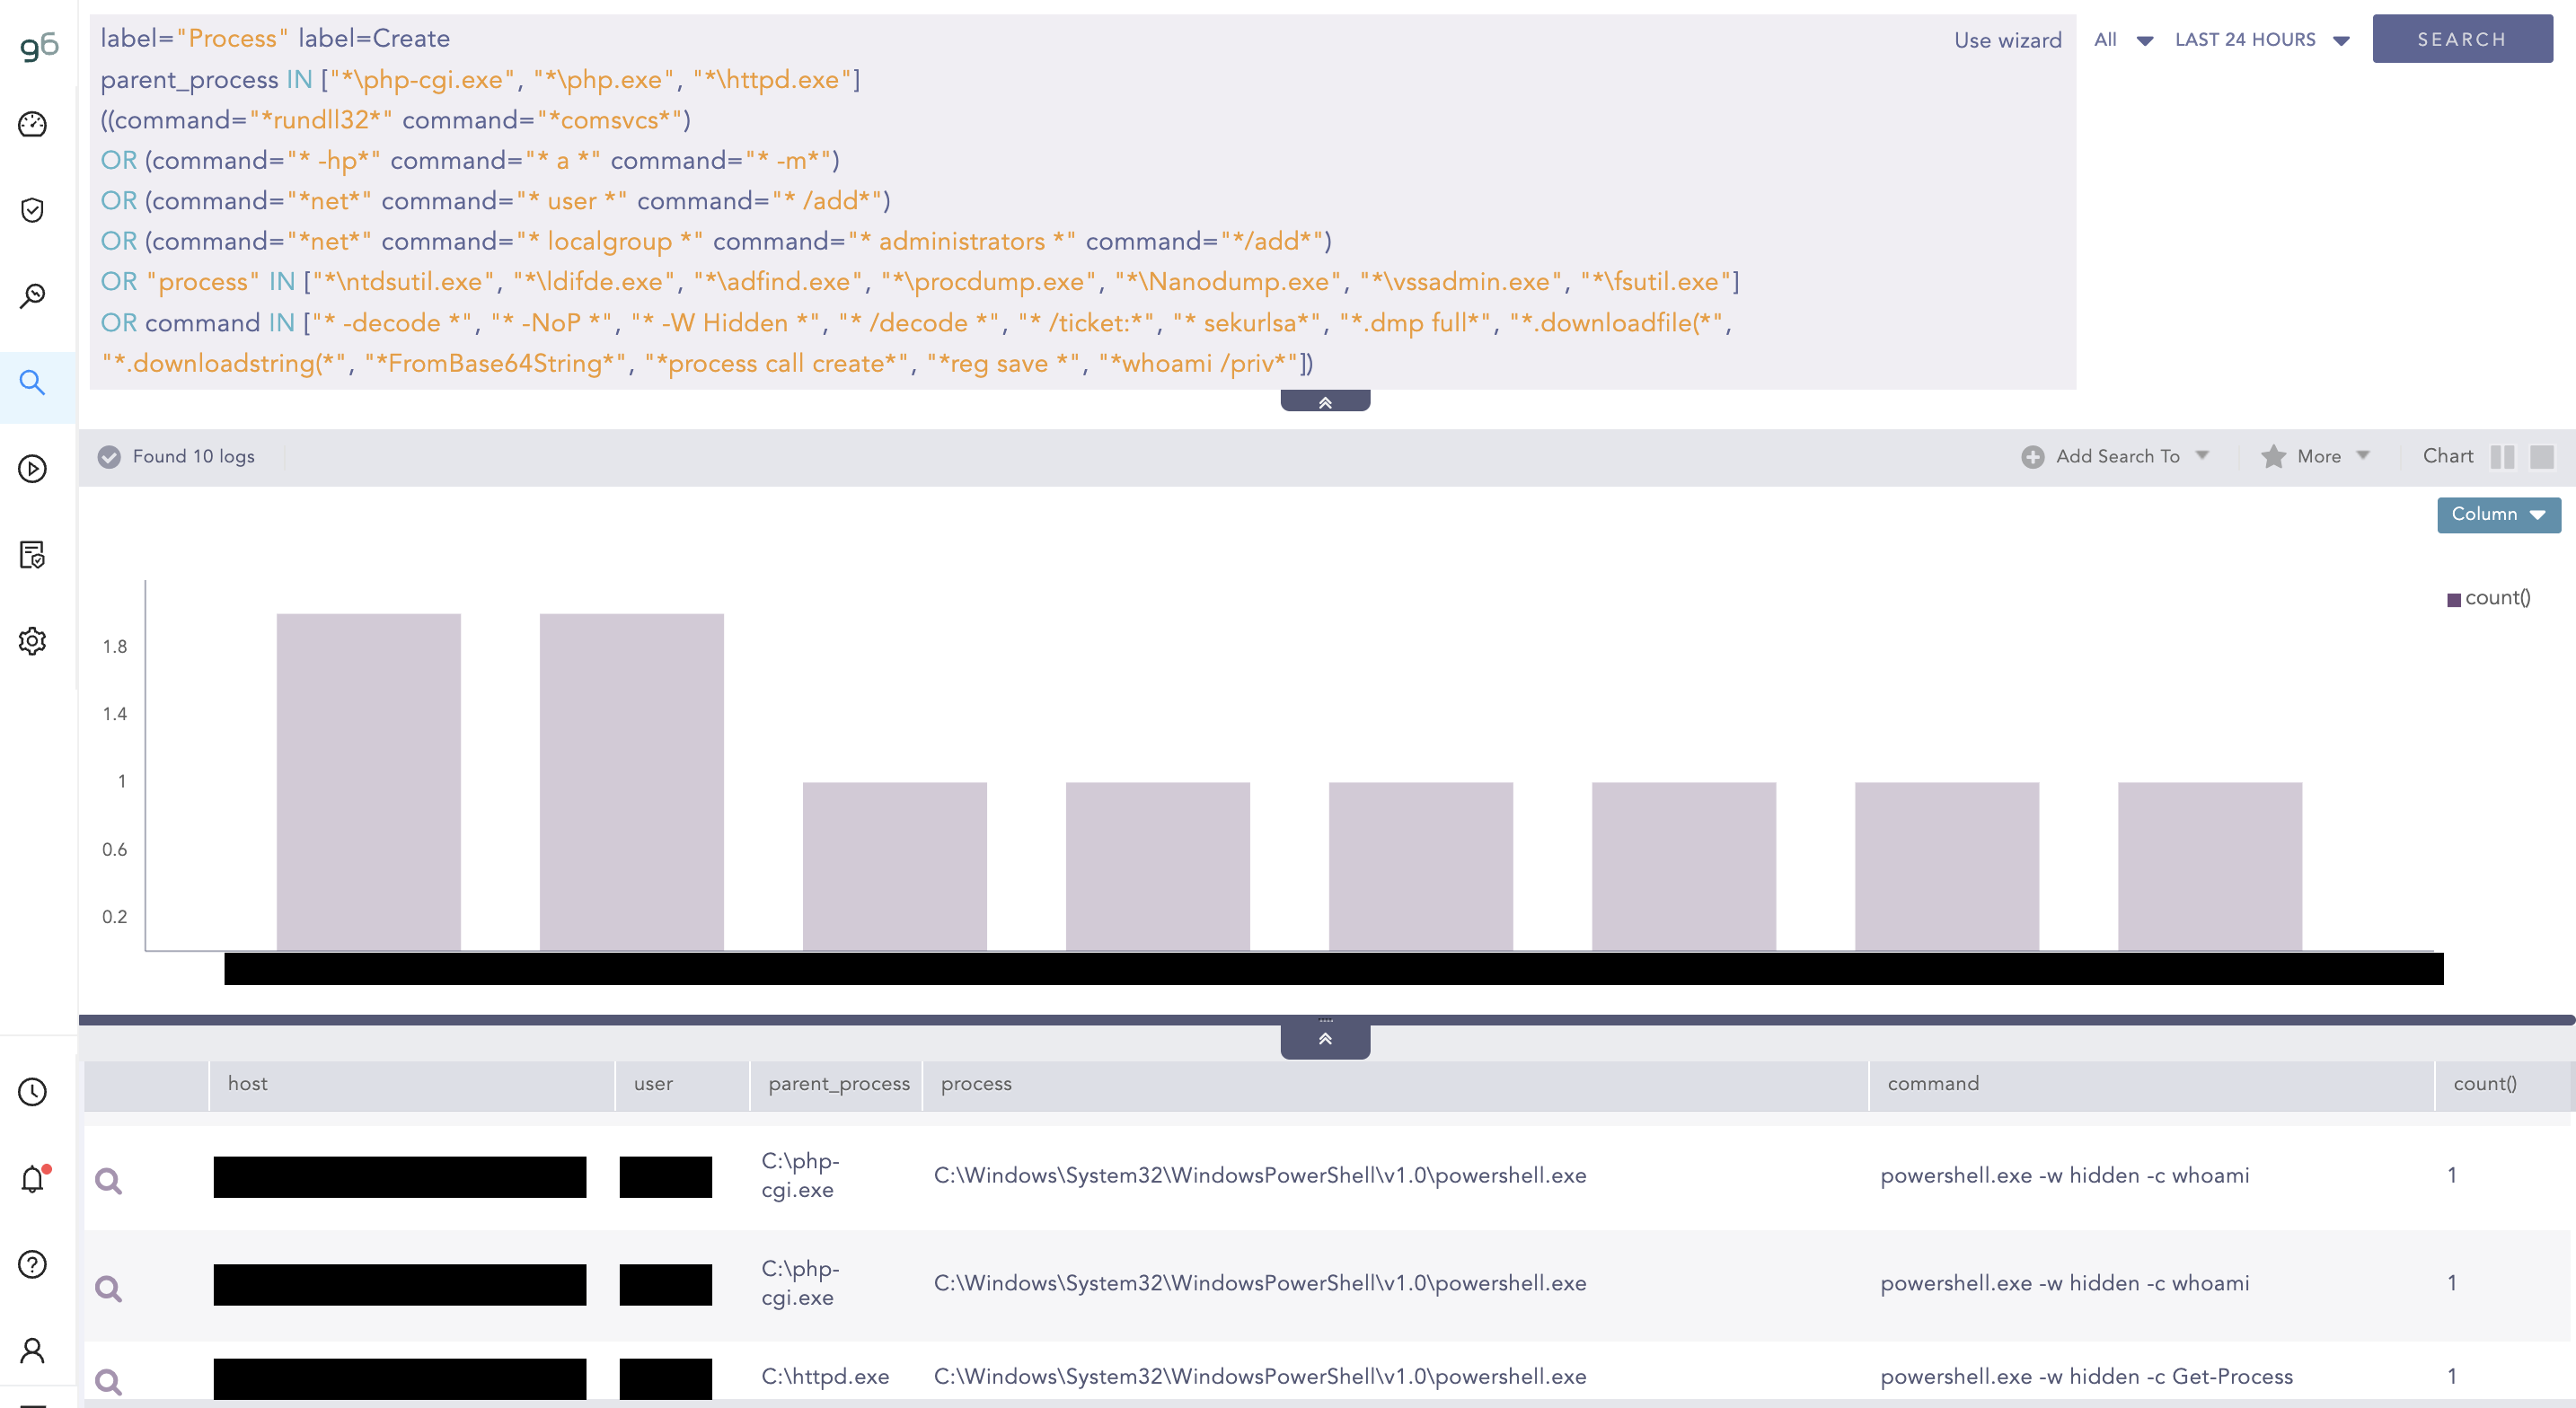This screenshot has width=2576, height=1408.
Task: Open the dashboard gauge icon in sidebar
Action: tap(33, 125)
